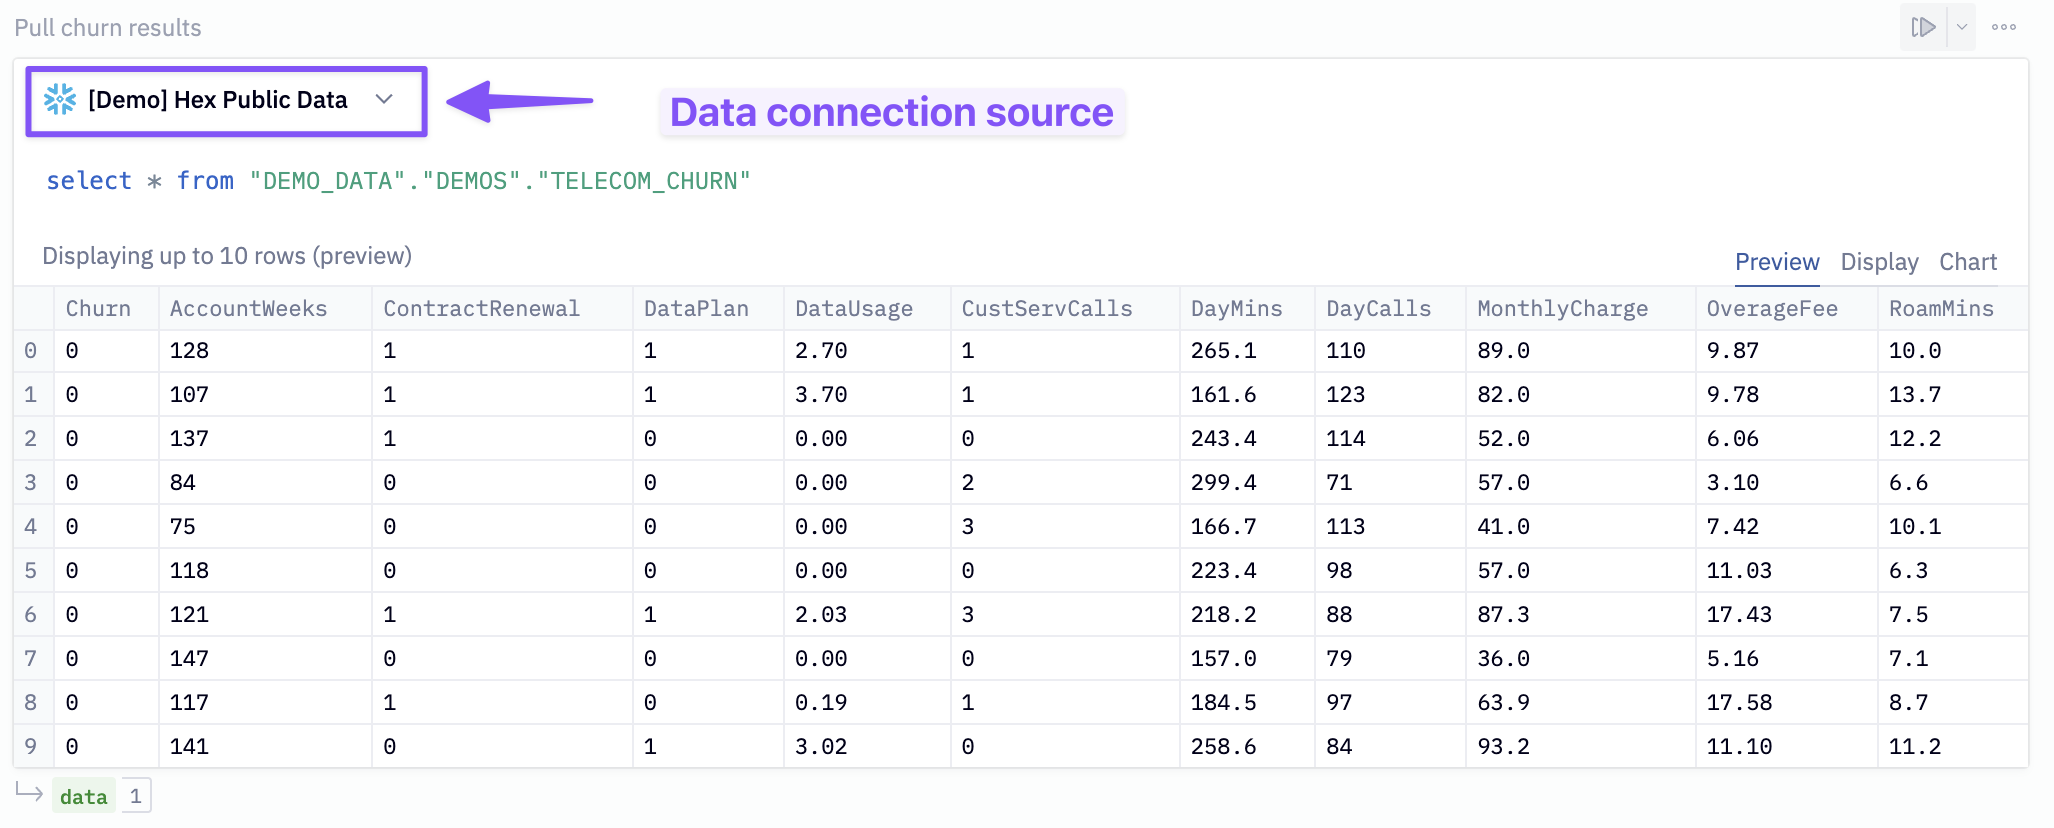
Task: Select the Churn column header
Action: tap(98, 309)
